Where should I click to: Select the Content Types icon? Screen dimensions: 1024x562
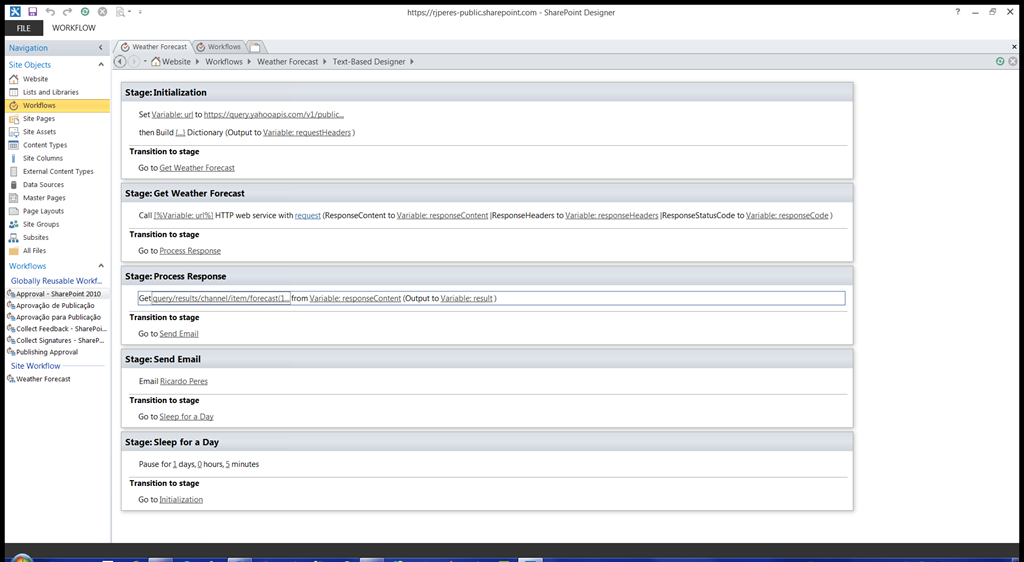14,145
